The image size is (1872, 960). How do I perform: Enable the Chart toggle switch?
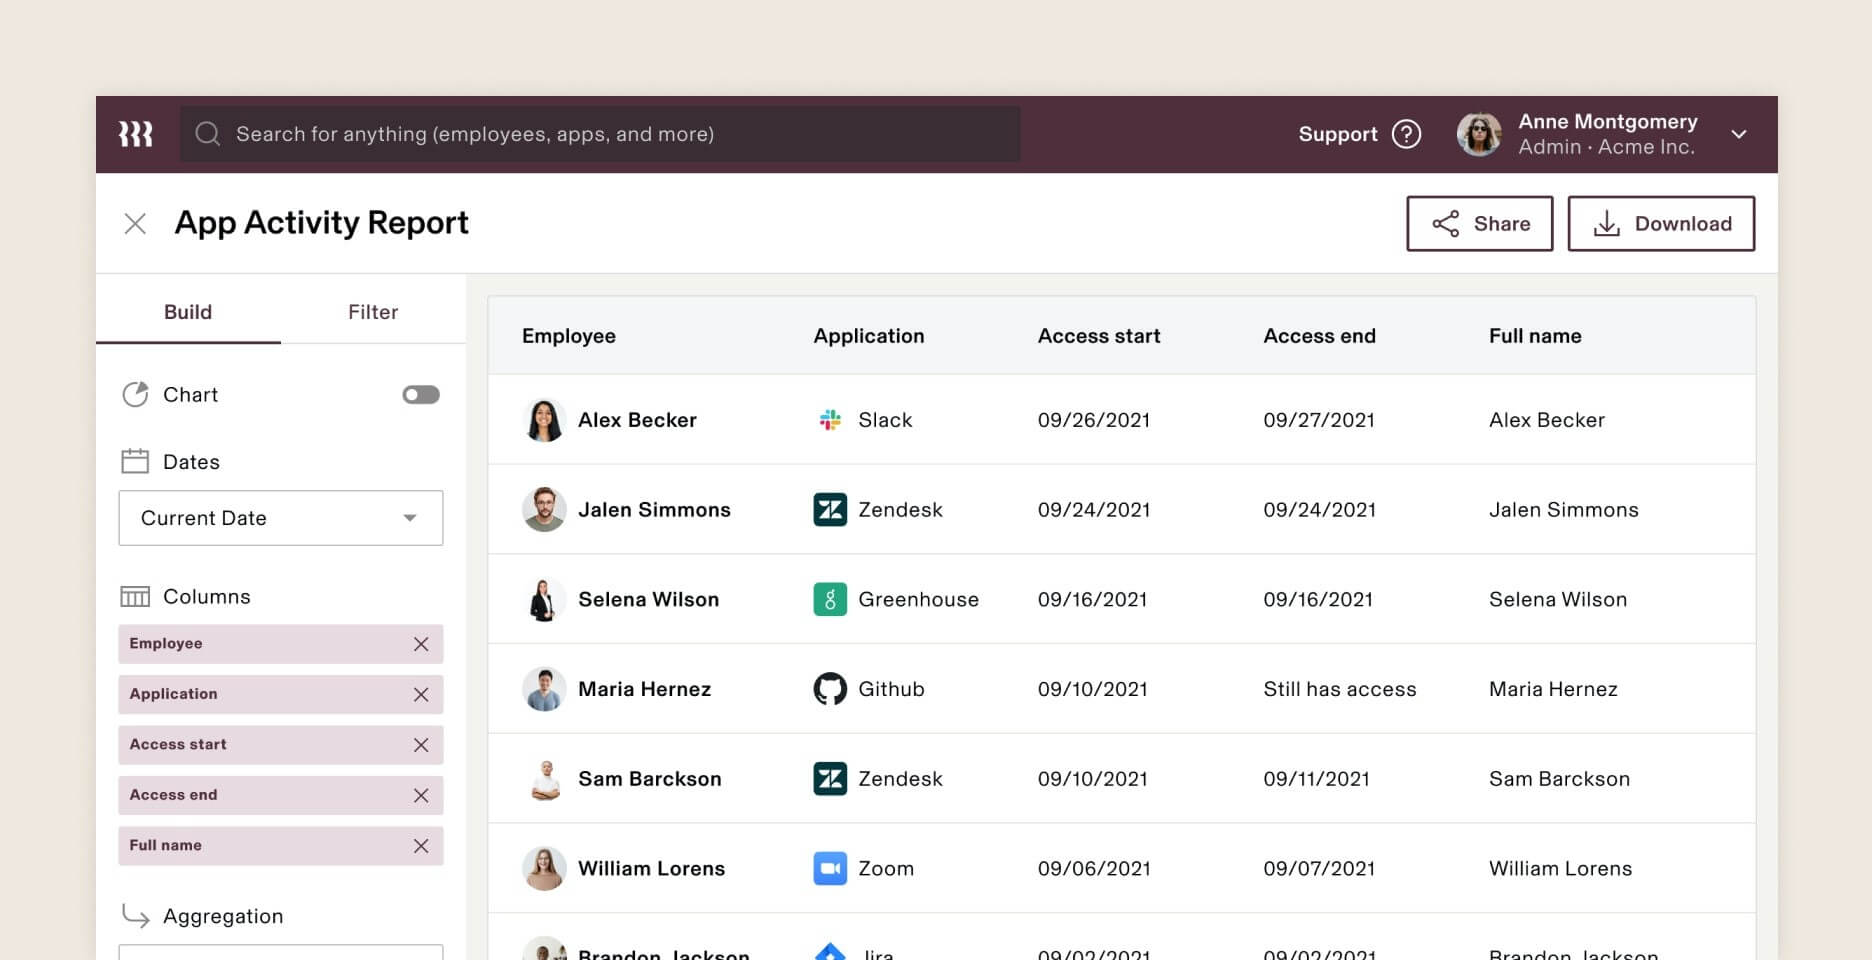pyautogui.click(x=420, y=394)
